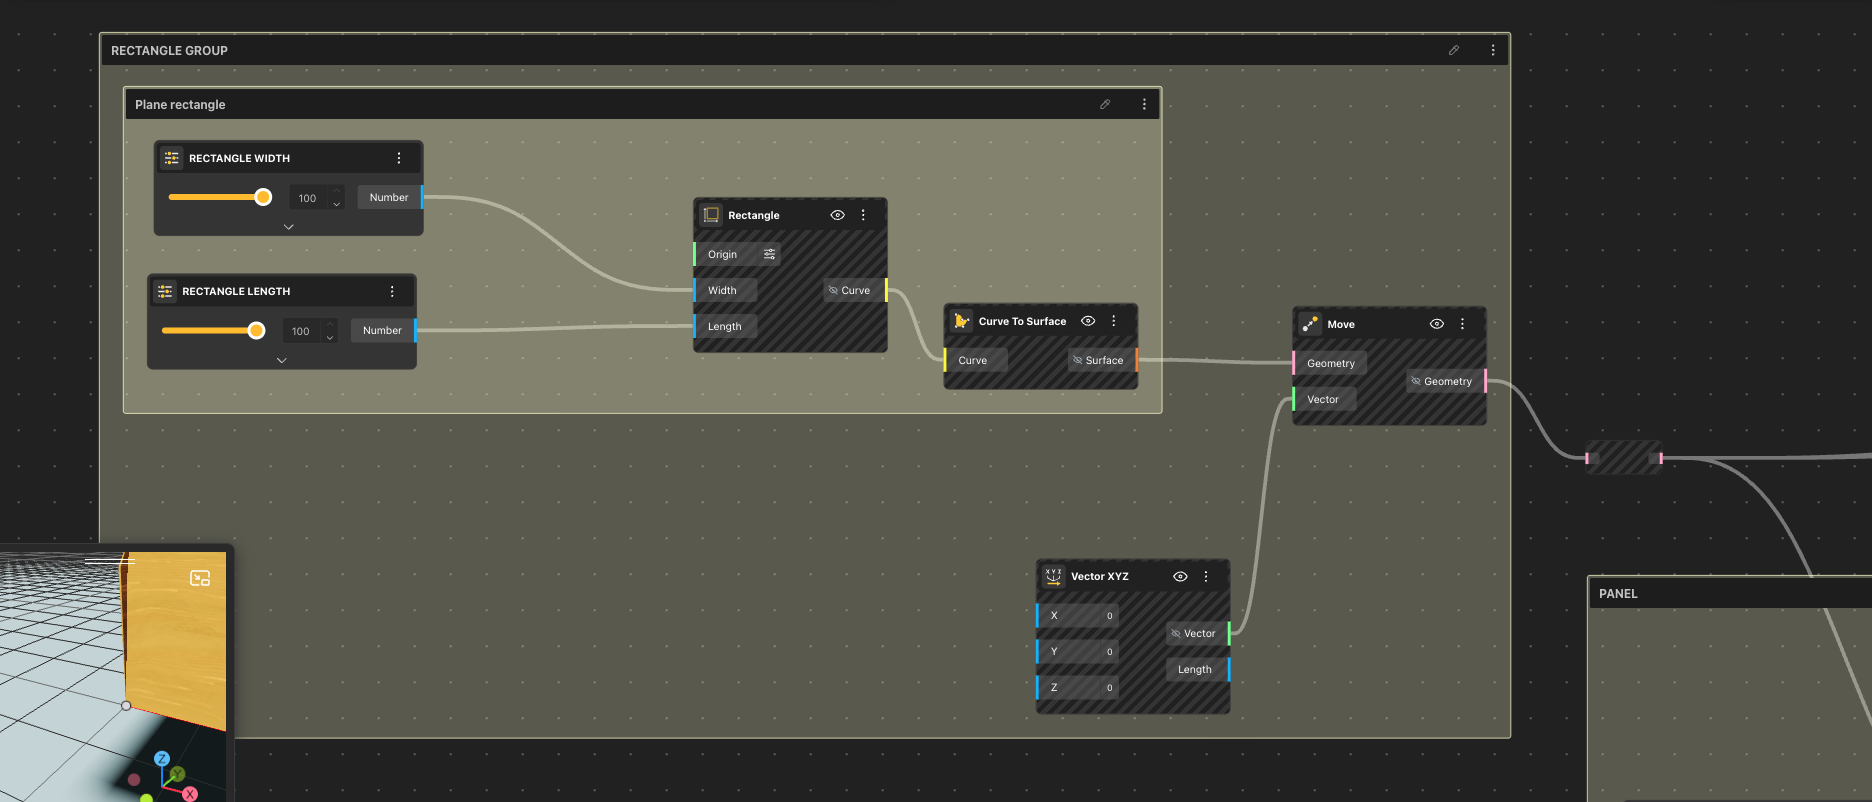Hide the Move node preview with eye icon
The width and height of the screenshot is (1872, 802).
coord(1437,324)
